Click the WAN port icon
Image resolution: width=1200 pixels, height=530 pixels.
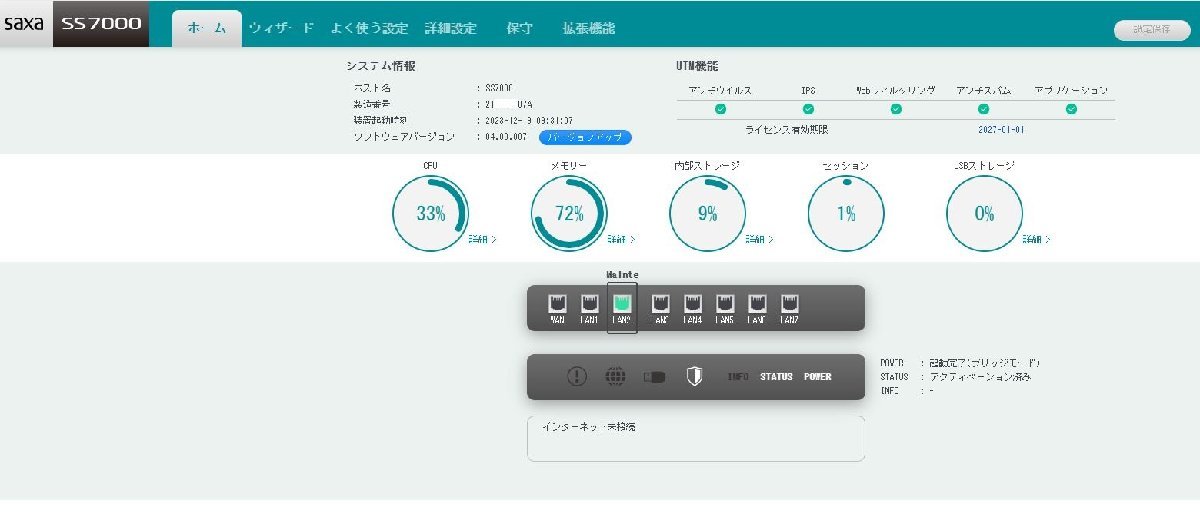pyautogui.click(x=558, y=302)
